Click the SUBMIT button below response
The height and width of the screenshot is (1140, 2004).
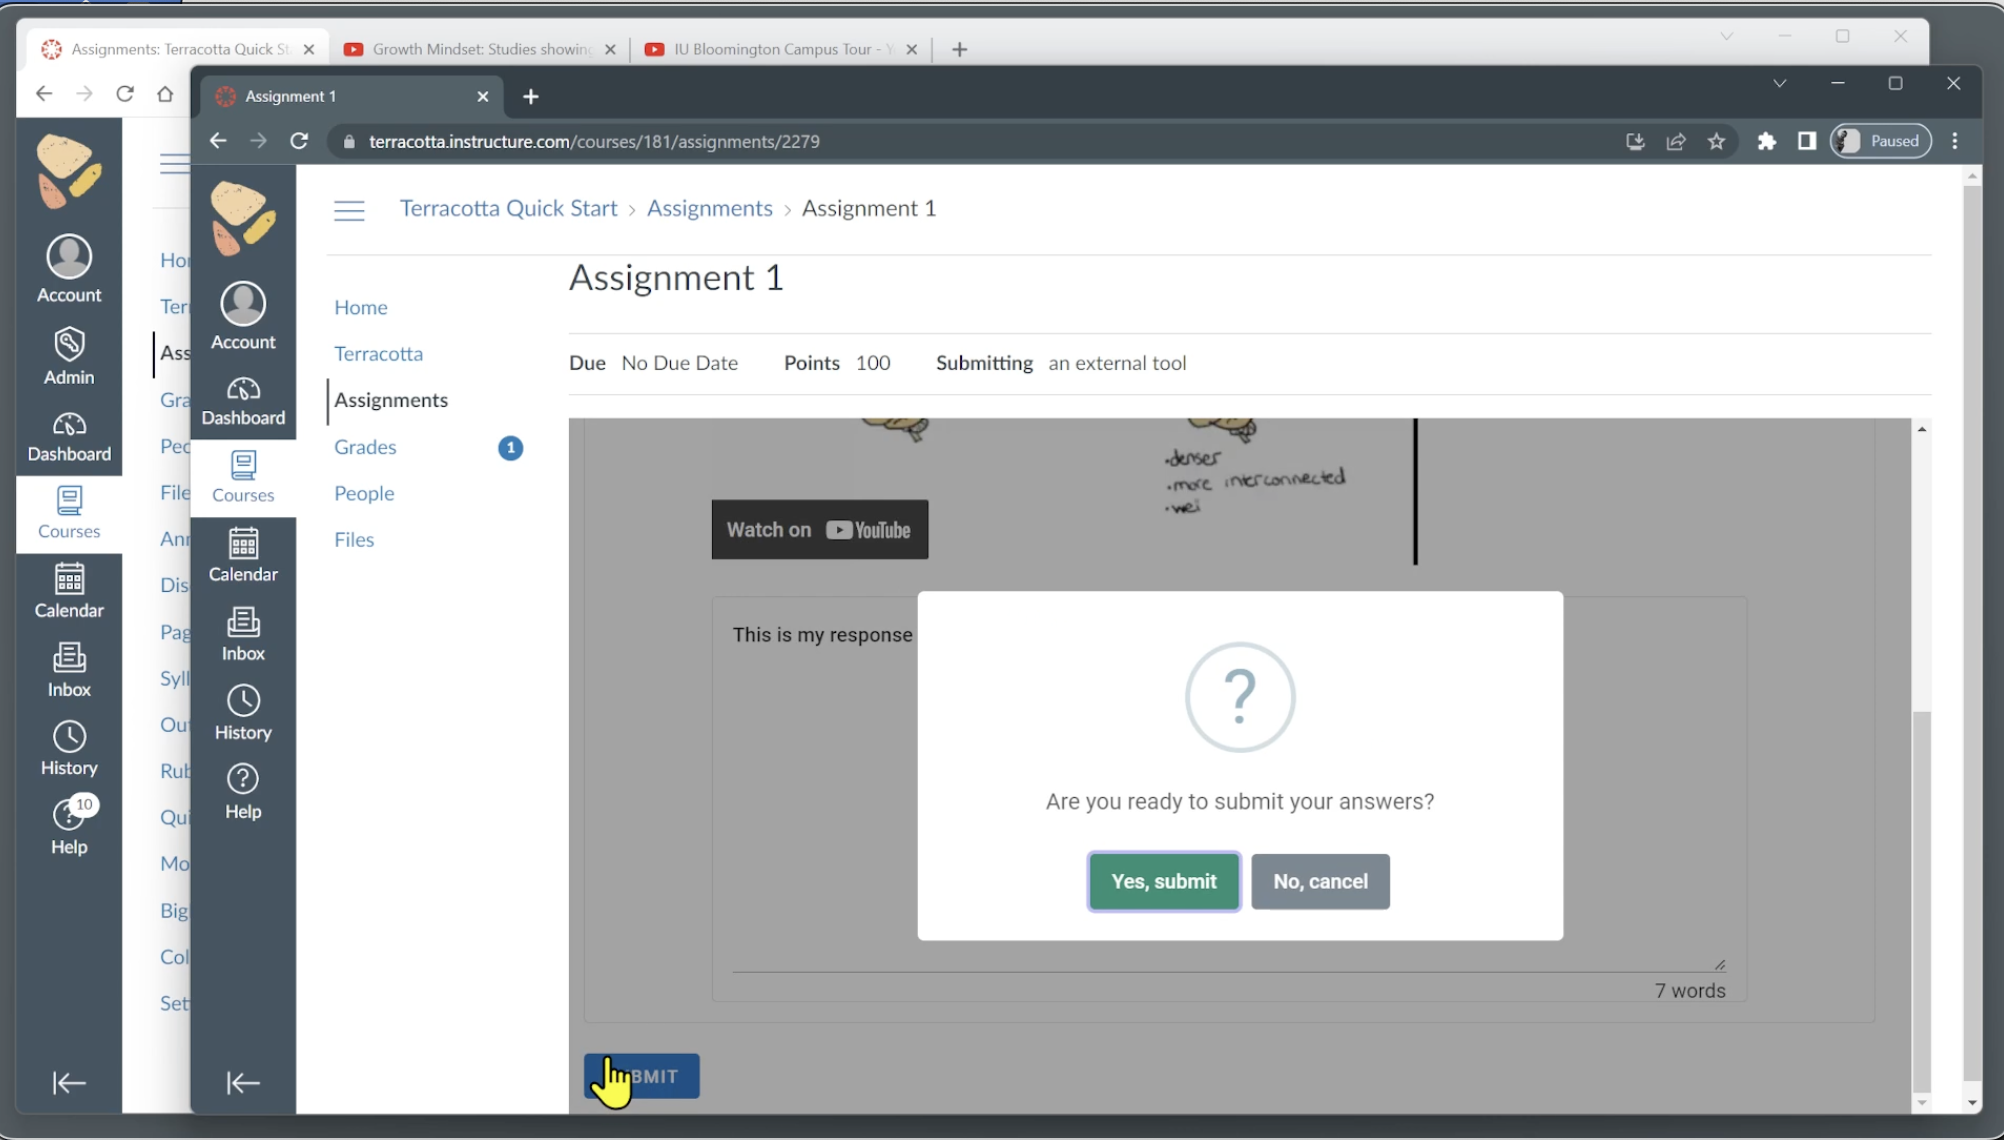[642, 1076]
